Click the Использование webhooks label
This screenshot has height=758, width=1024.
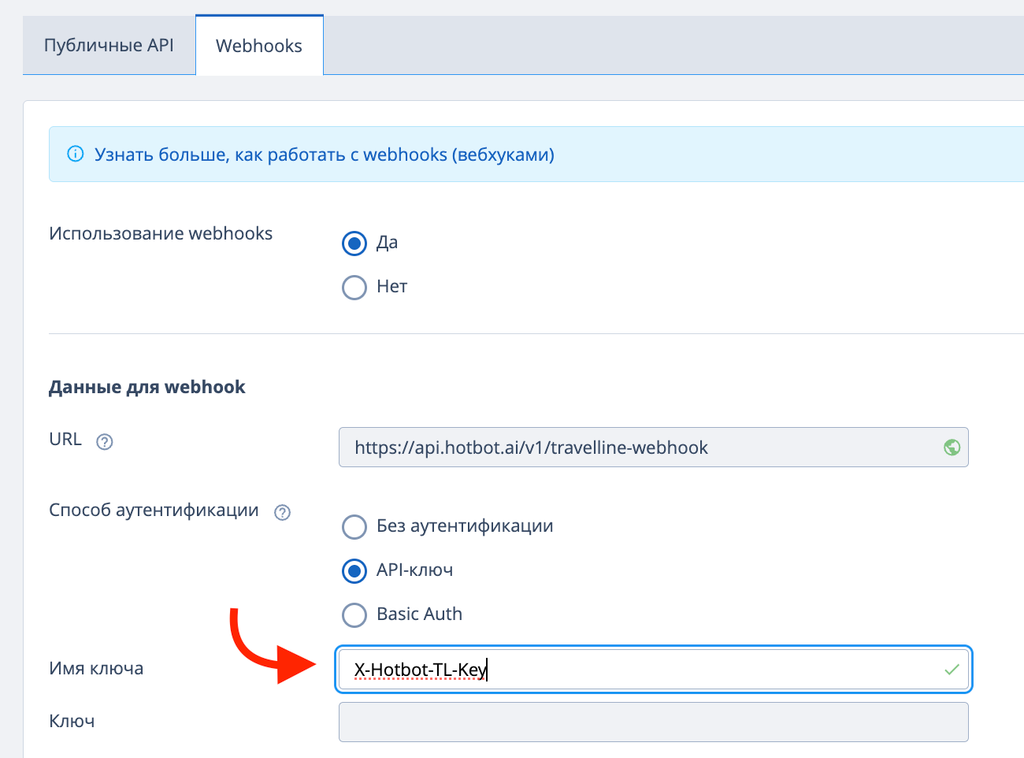[x=160, y=233]
